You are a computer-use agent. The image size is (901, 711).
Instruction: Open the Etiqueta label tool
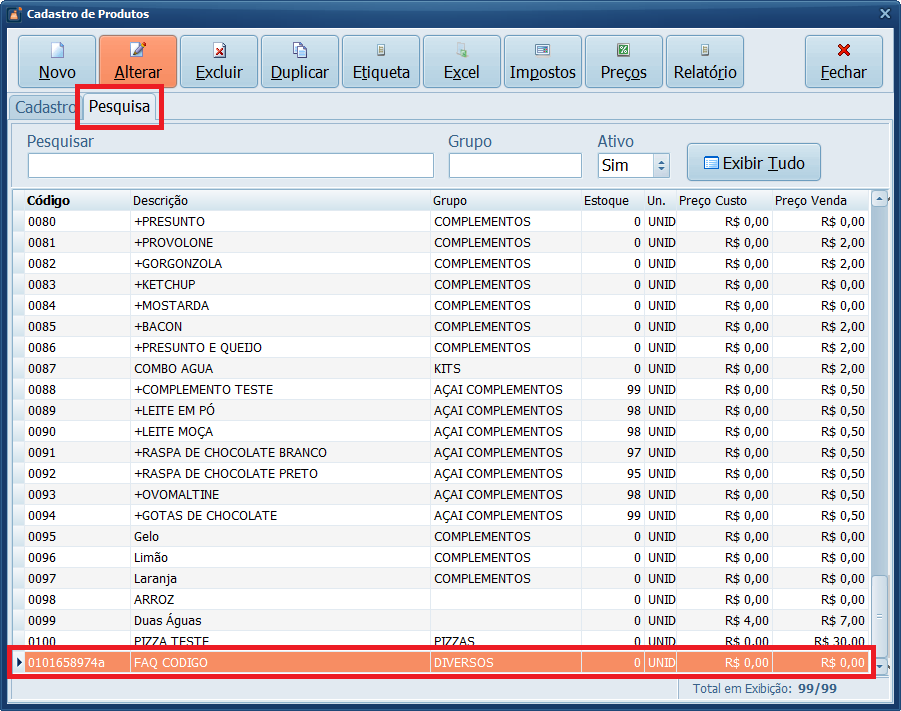(x=381, y=61)
